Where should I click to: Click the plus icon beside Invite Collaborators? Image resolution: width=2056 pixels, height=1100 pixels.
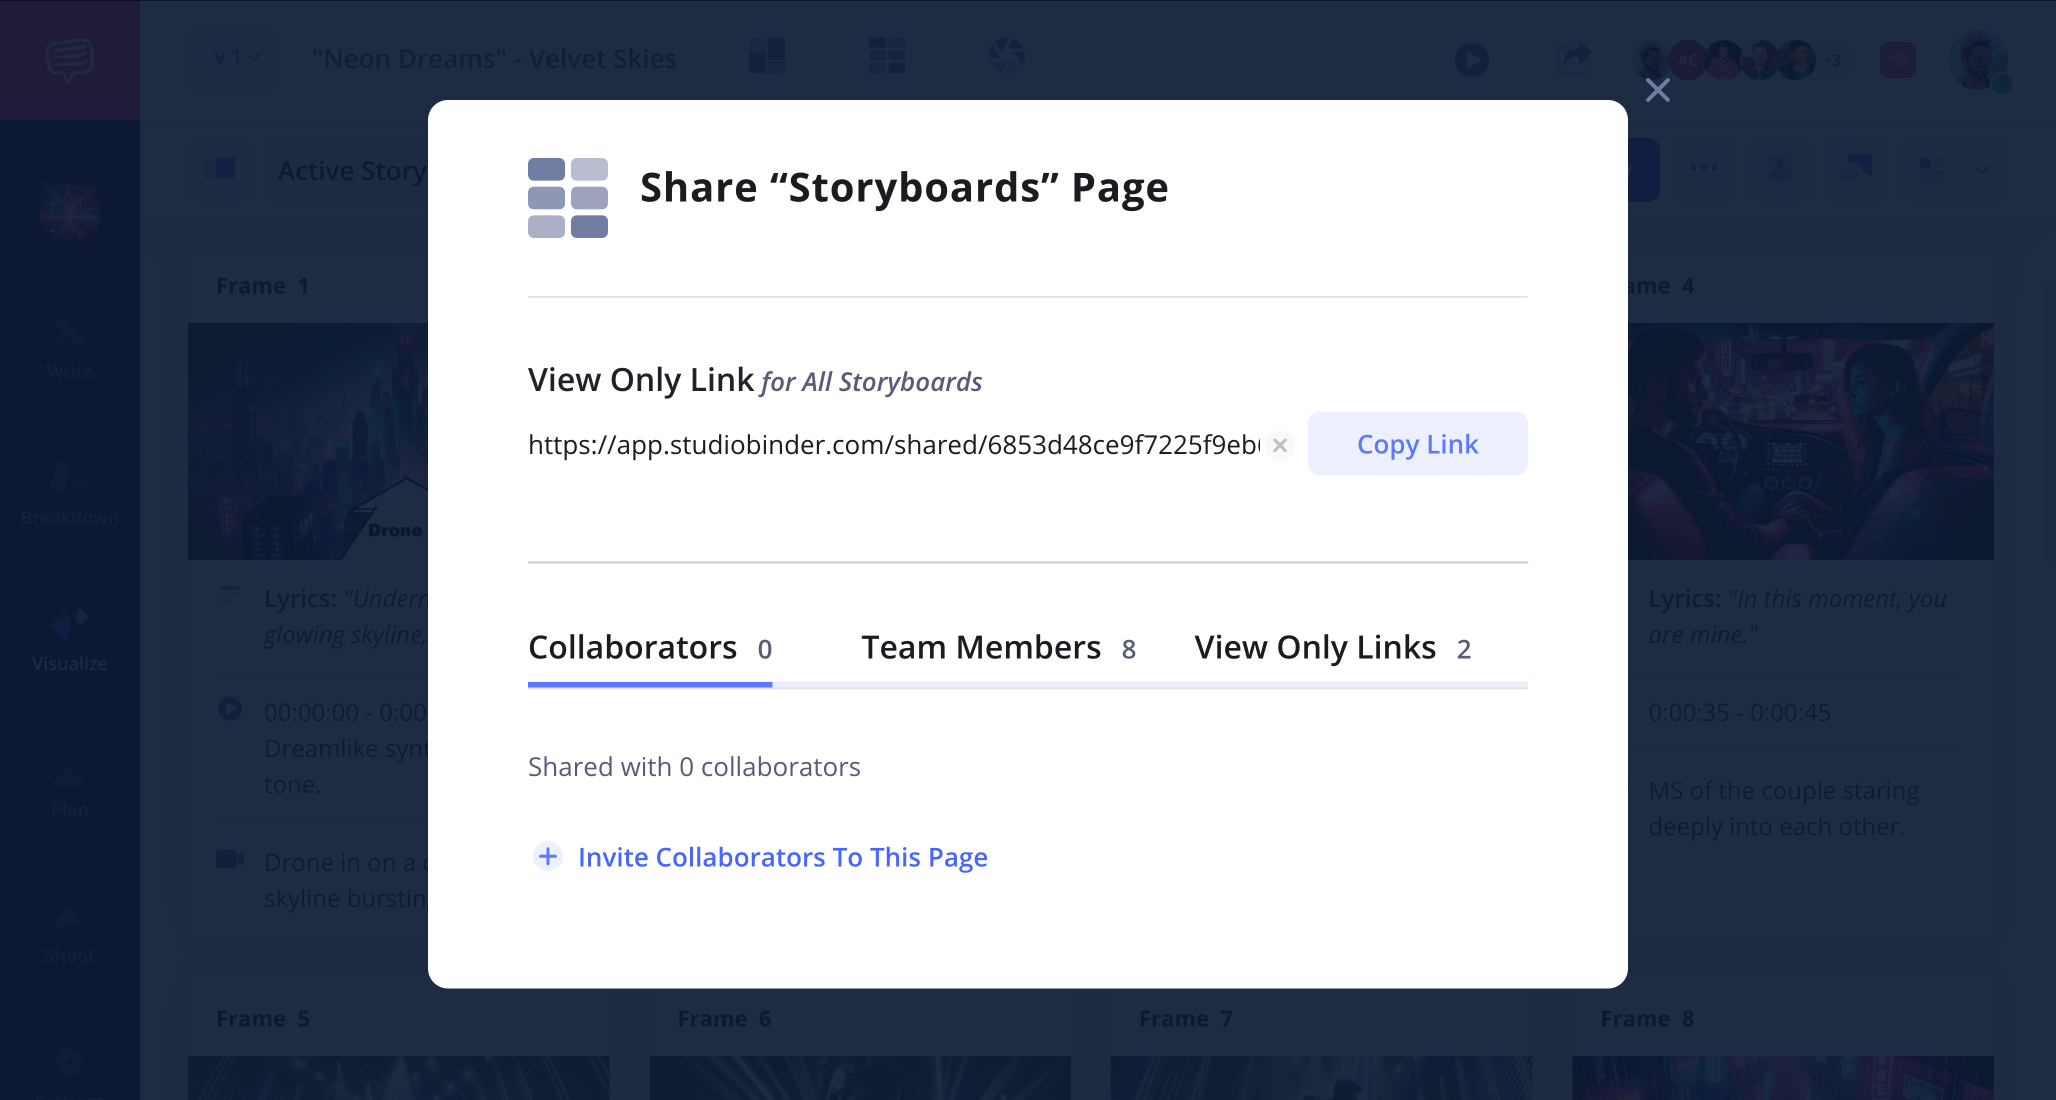547,857
